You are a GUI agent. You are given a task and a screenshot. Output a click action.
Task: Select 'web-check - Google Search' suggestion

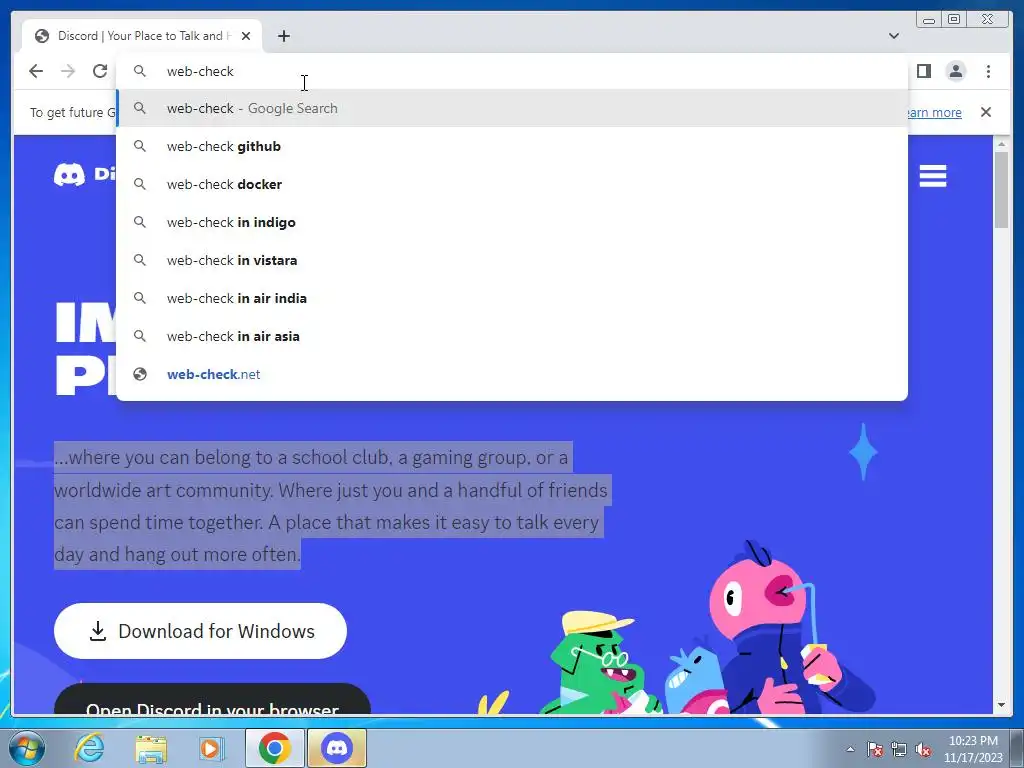[x=512, y=108]
